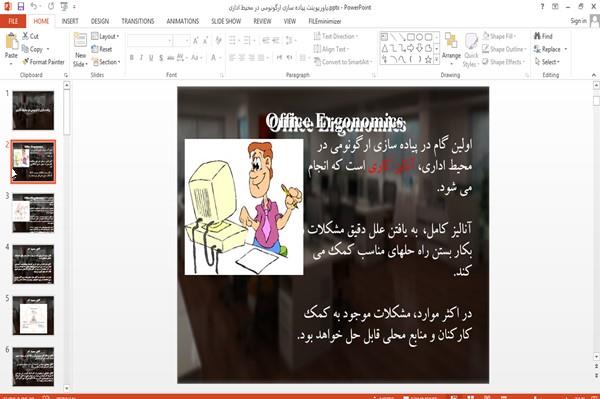Click the Copy command

33,49
